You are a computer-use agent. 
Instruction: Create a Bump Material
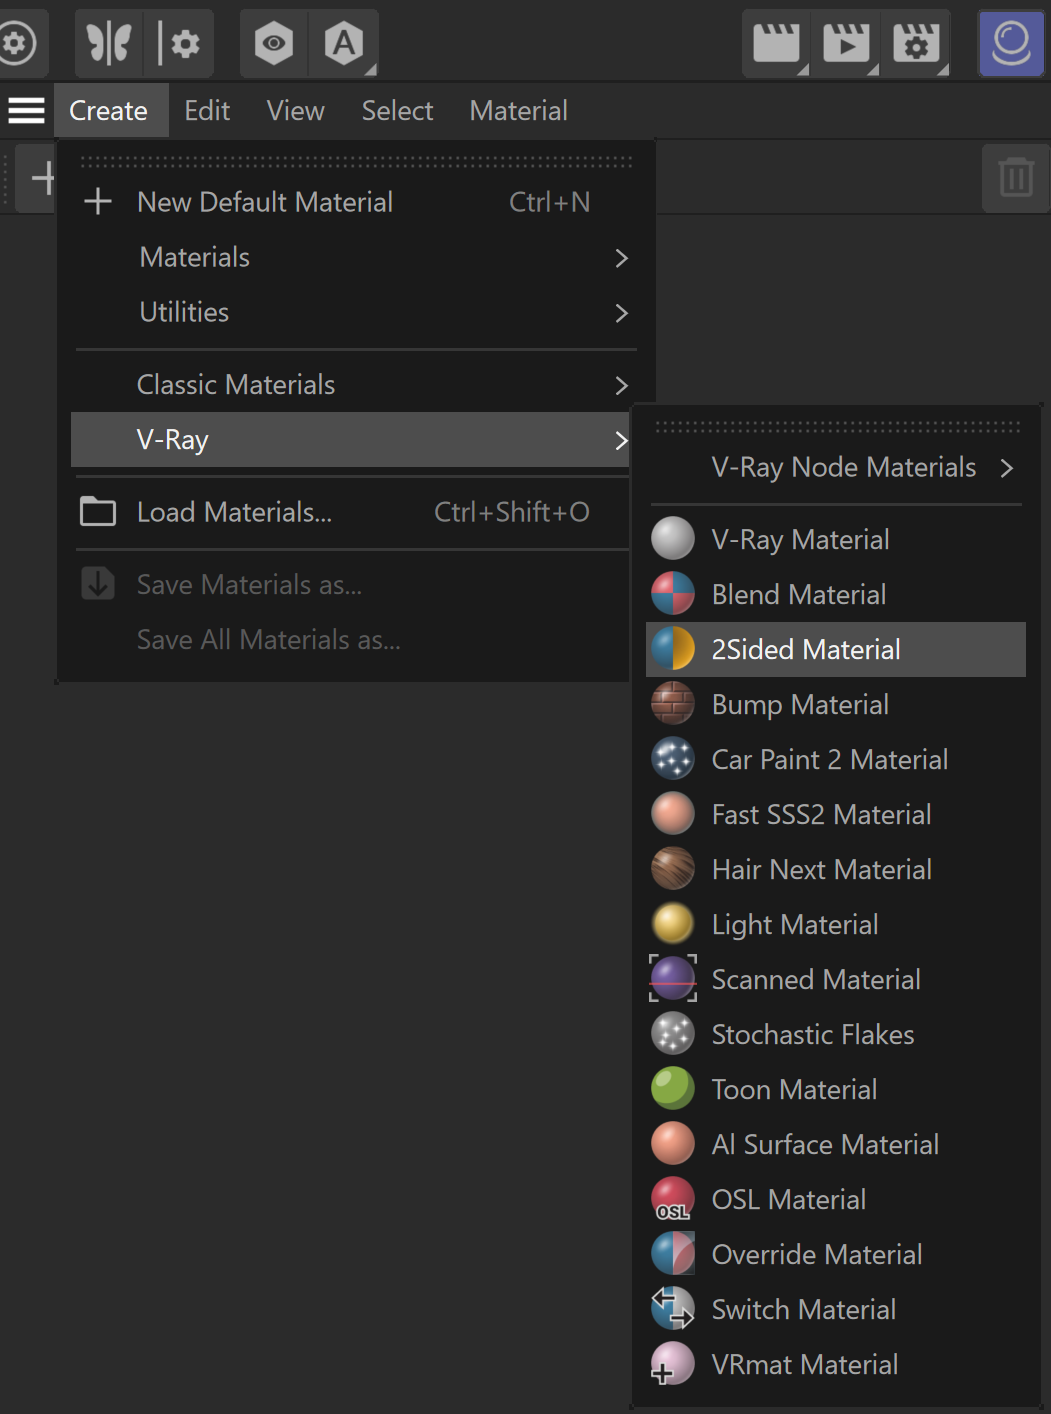[x=836, y=705]
